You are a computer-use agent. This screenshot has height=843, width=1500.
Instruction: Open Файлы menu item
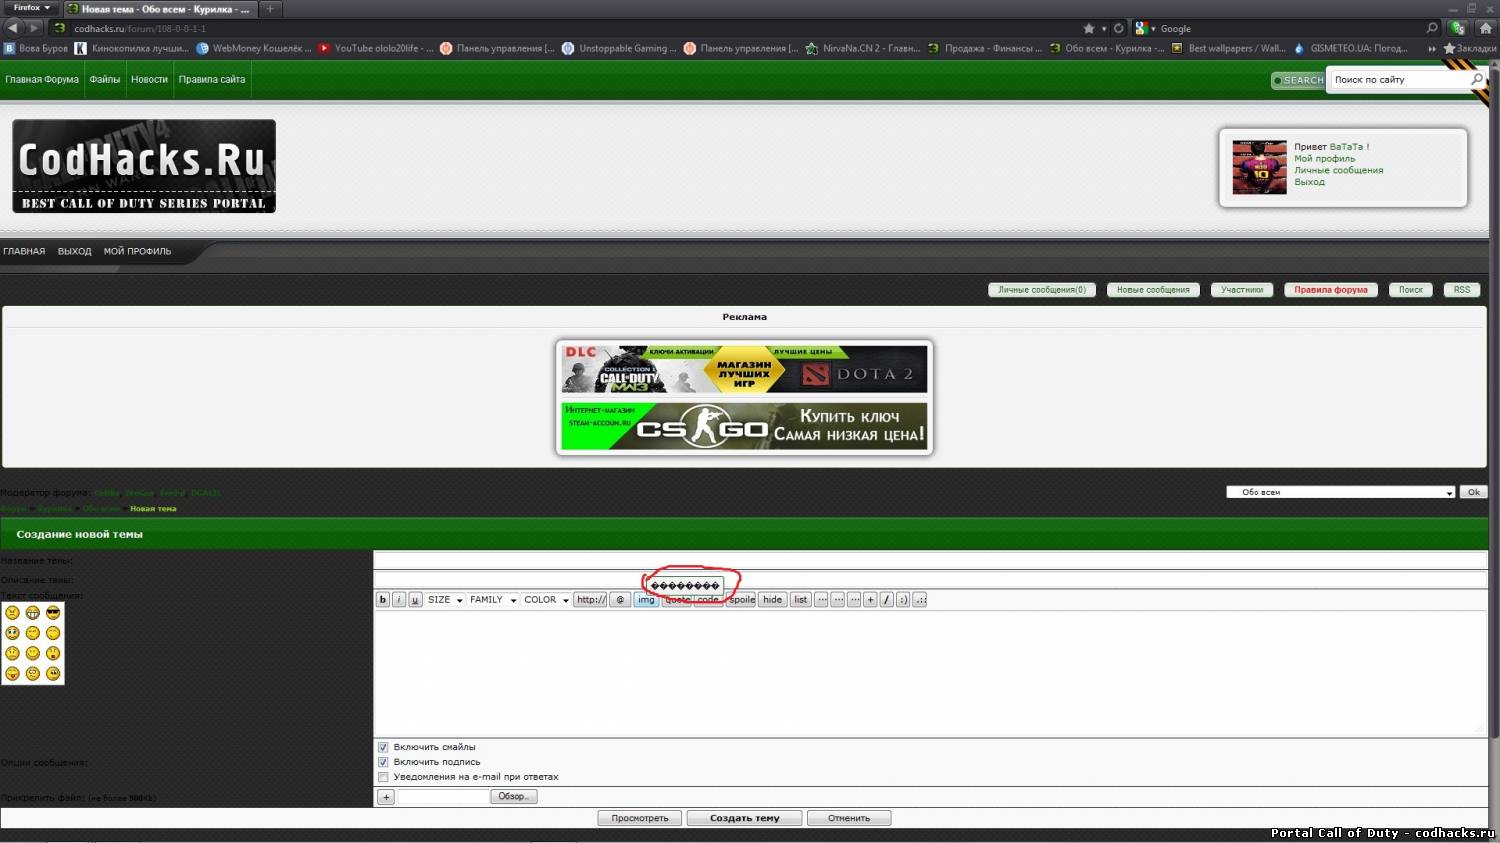click(x=105, y=79)
